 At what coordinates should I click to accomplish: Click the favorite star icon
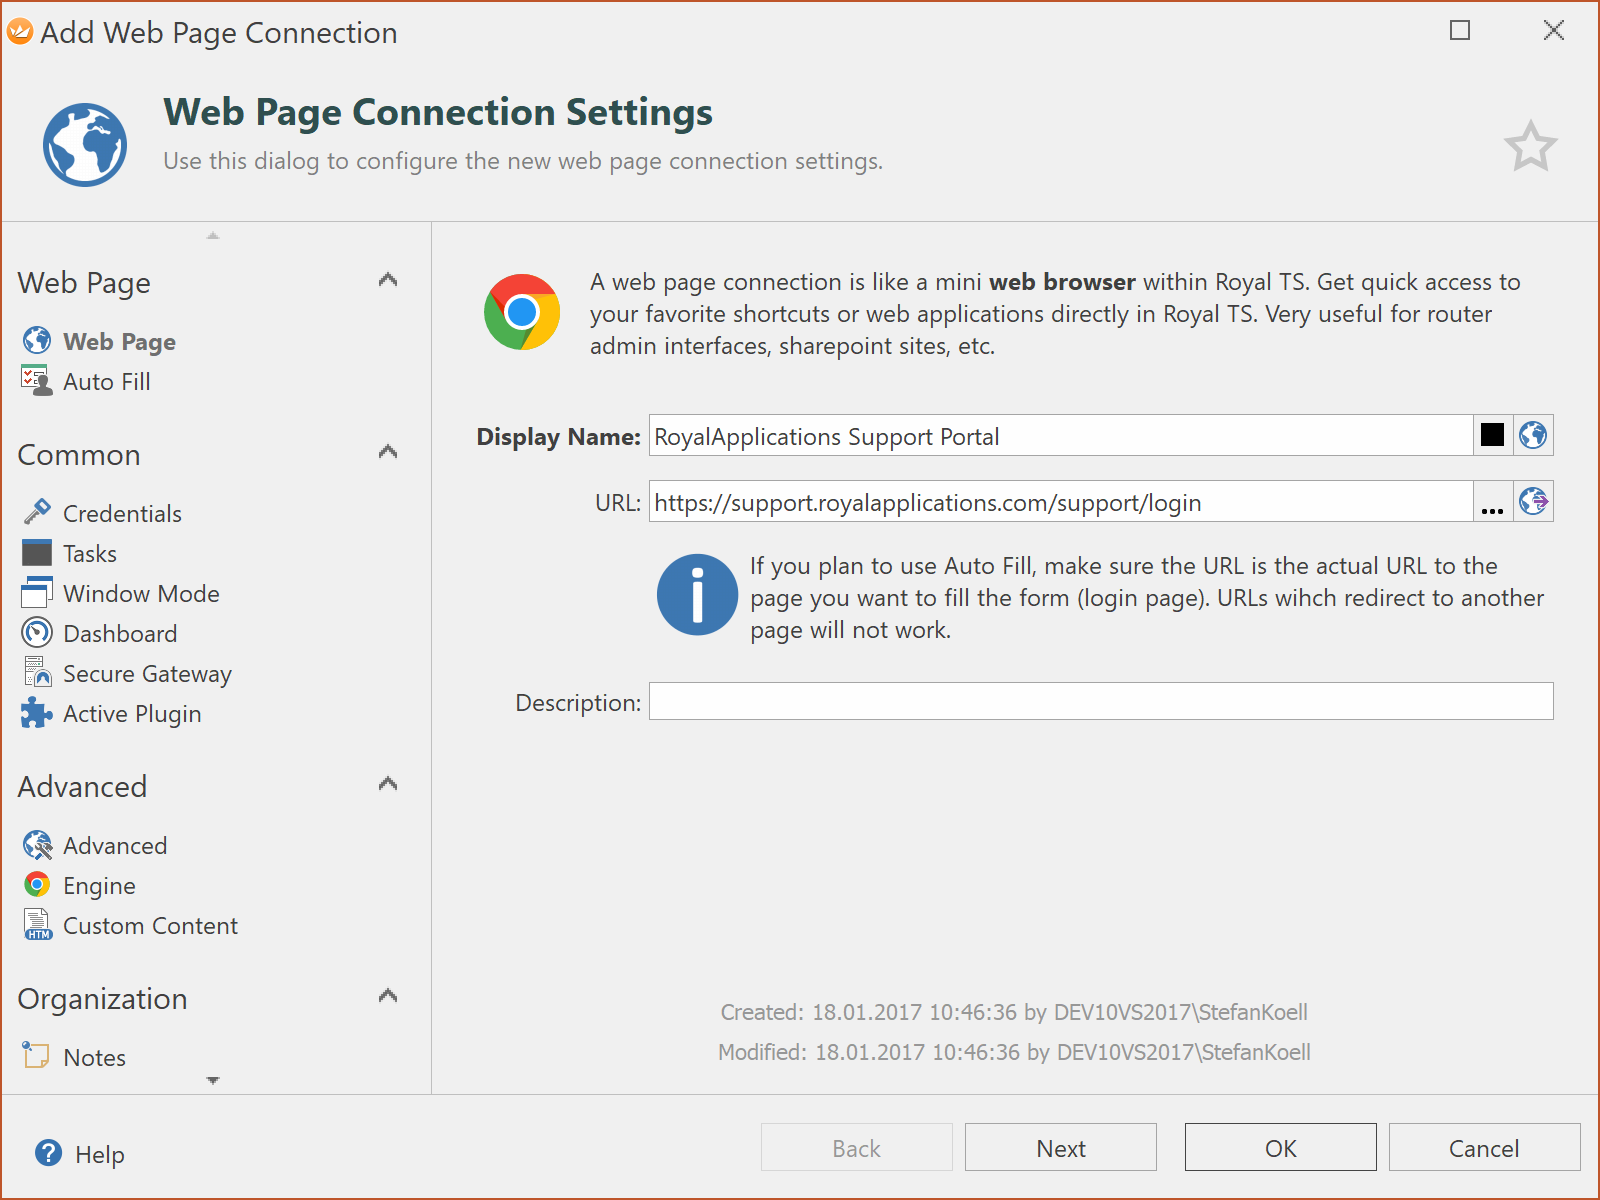1530,148
